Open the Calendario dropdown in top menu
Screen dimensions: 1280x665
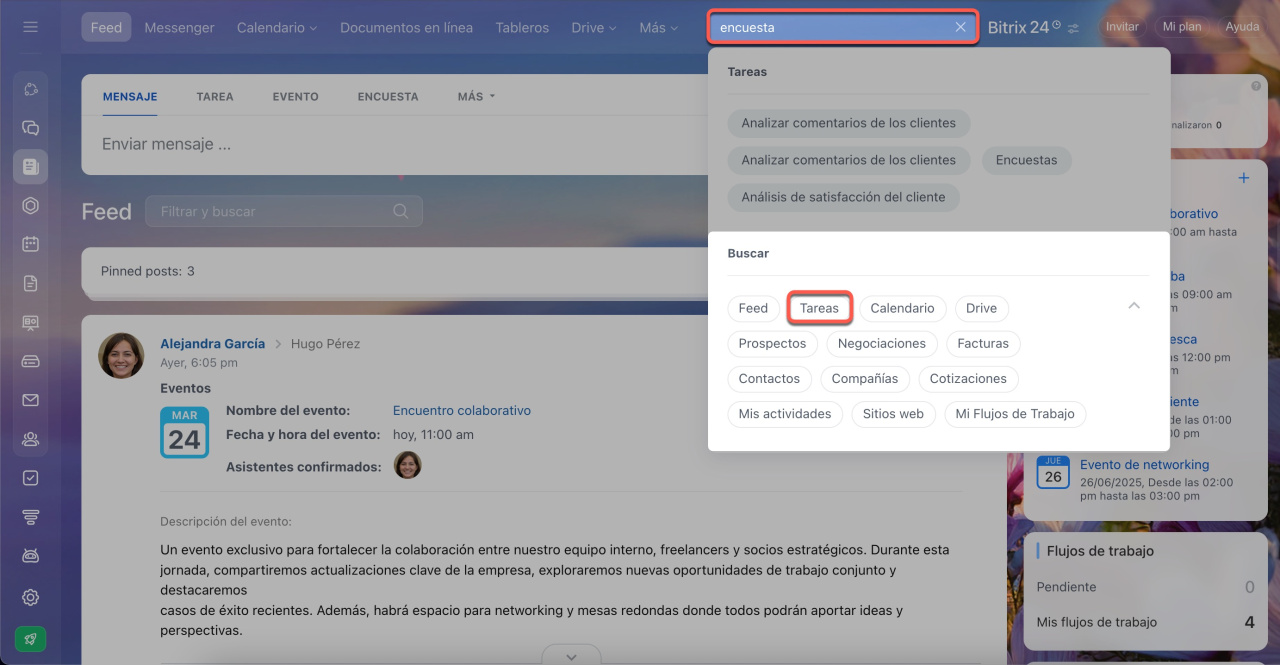[277, 27]
